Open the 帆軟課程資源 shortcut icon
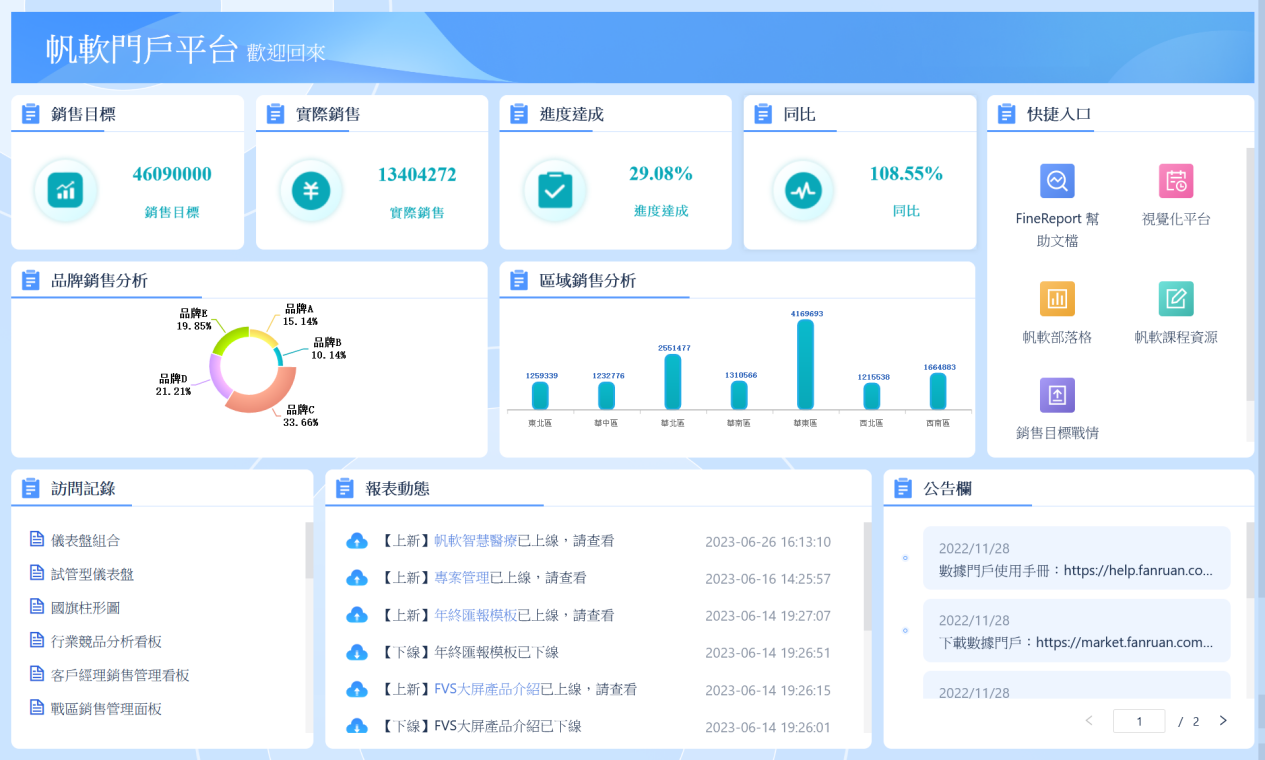This screenshot has height=760, width=1265. [1176, 299]
